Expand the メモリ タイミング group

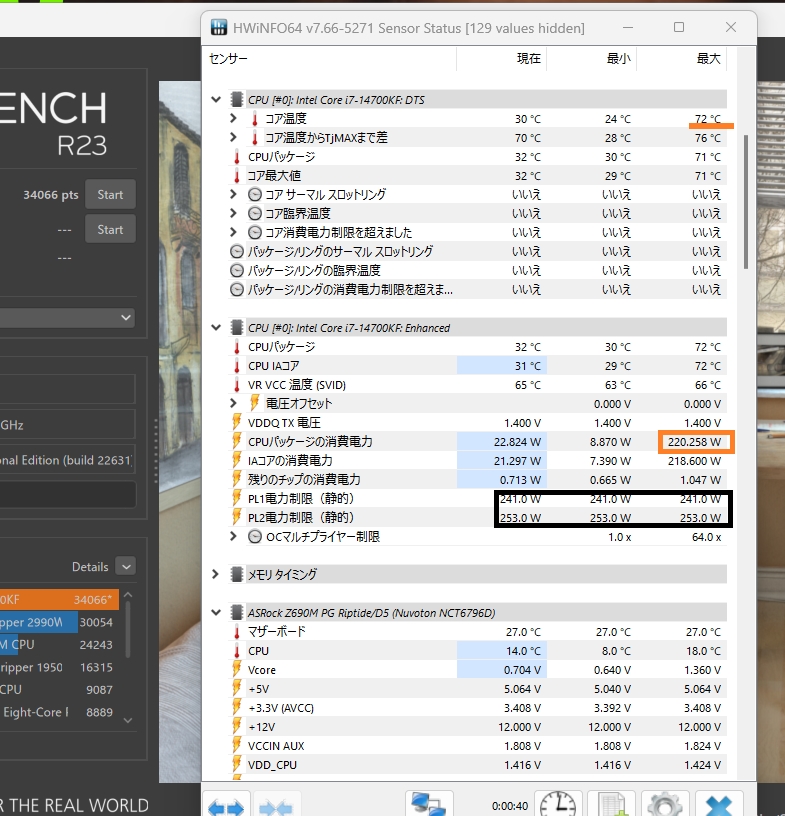pyautogui.click(x=216, y=574)
